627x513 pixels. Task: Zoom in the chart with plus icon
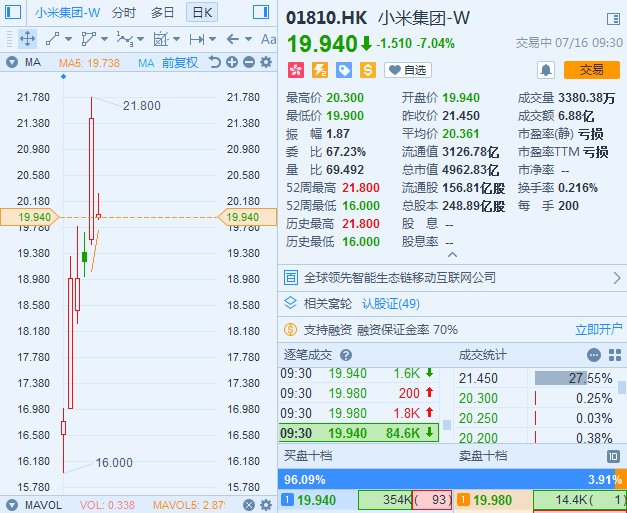point(232,62)
